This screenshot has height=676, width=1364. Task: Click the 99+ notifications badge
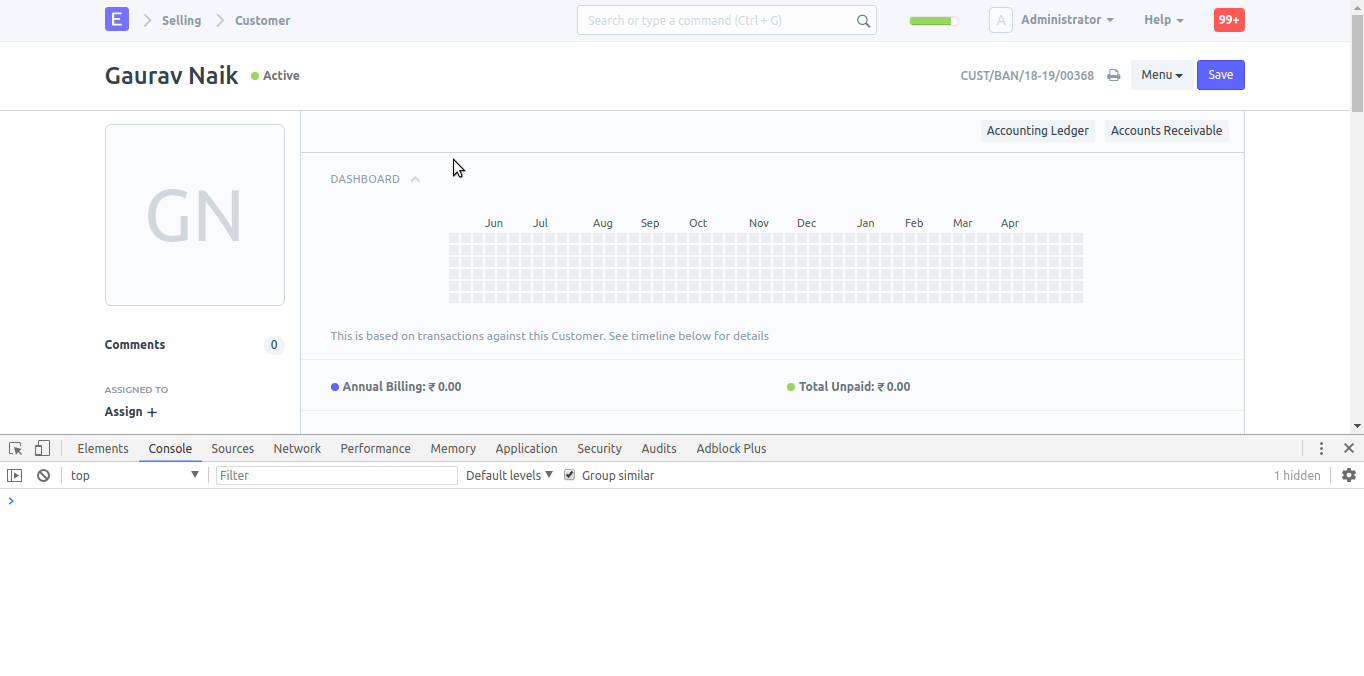[x=1228, y=19]
